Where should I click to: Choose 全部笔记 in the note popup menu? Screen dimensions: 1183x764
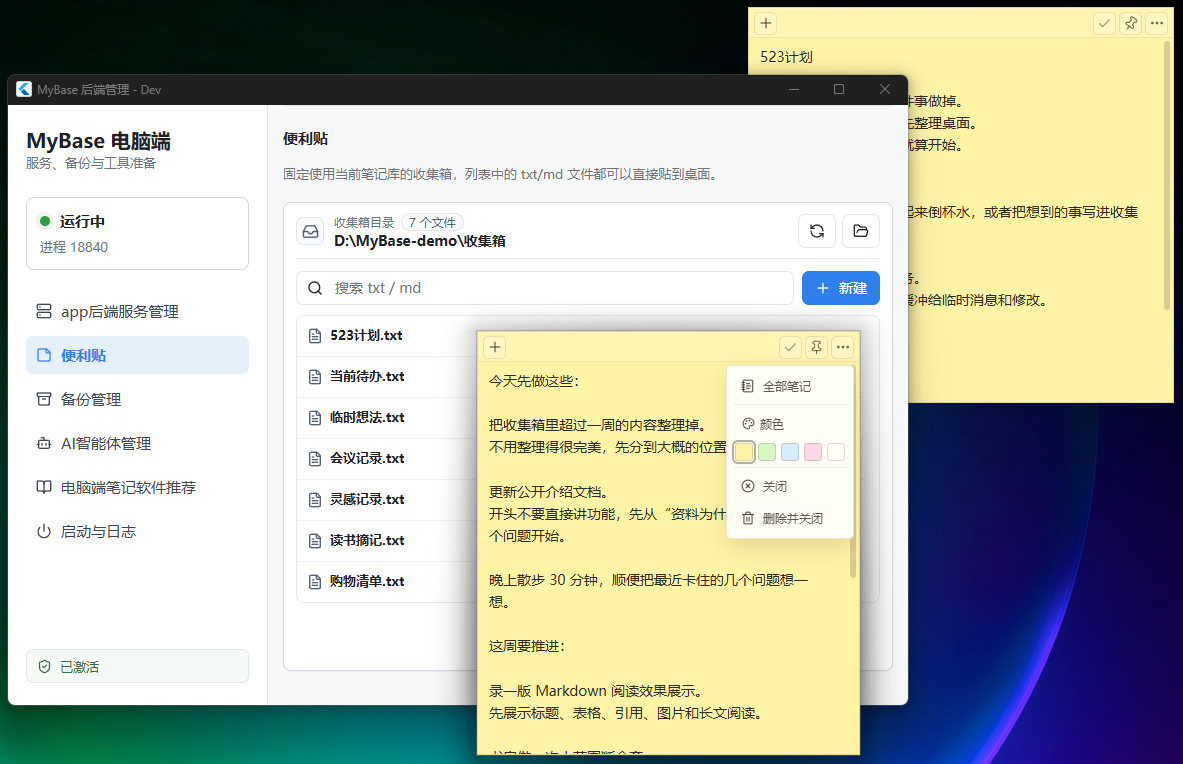point(790,386)
